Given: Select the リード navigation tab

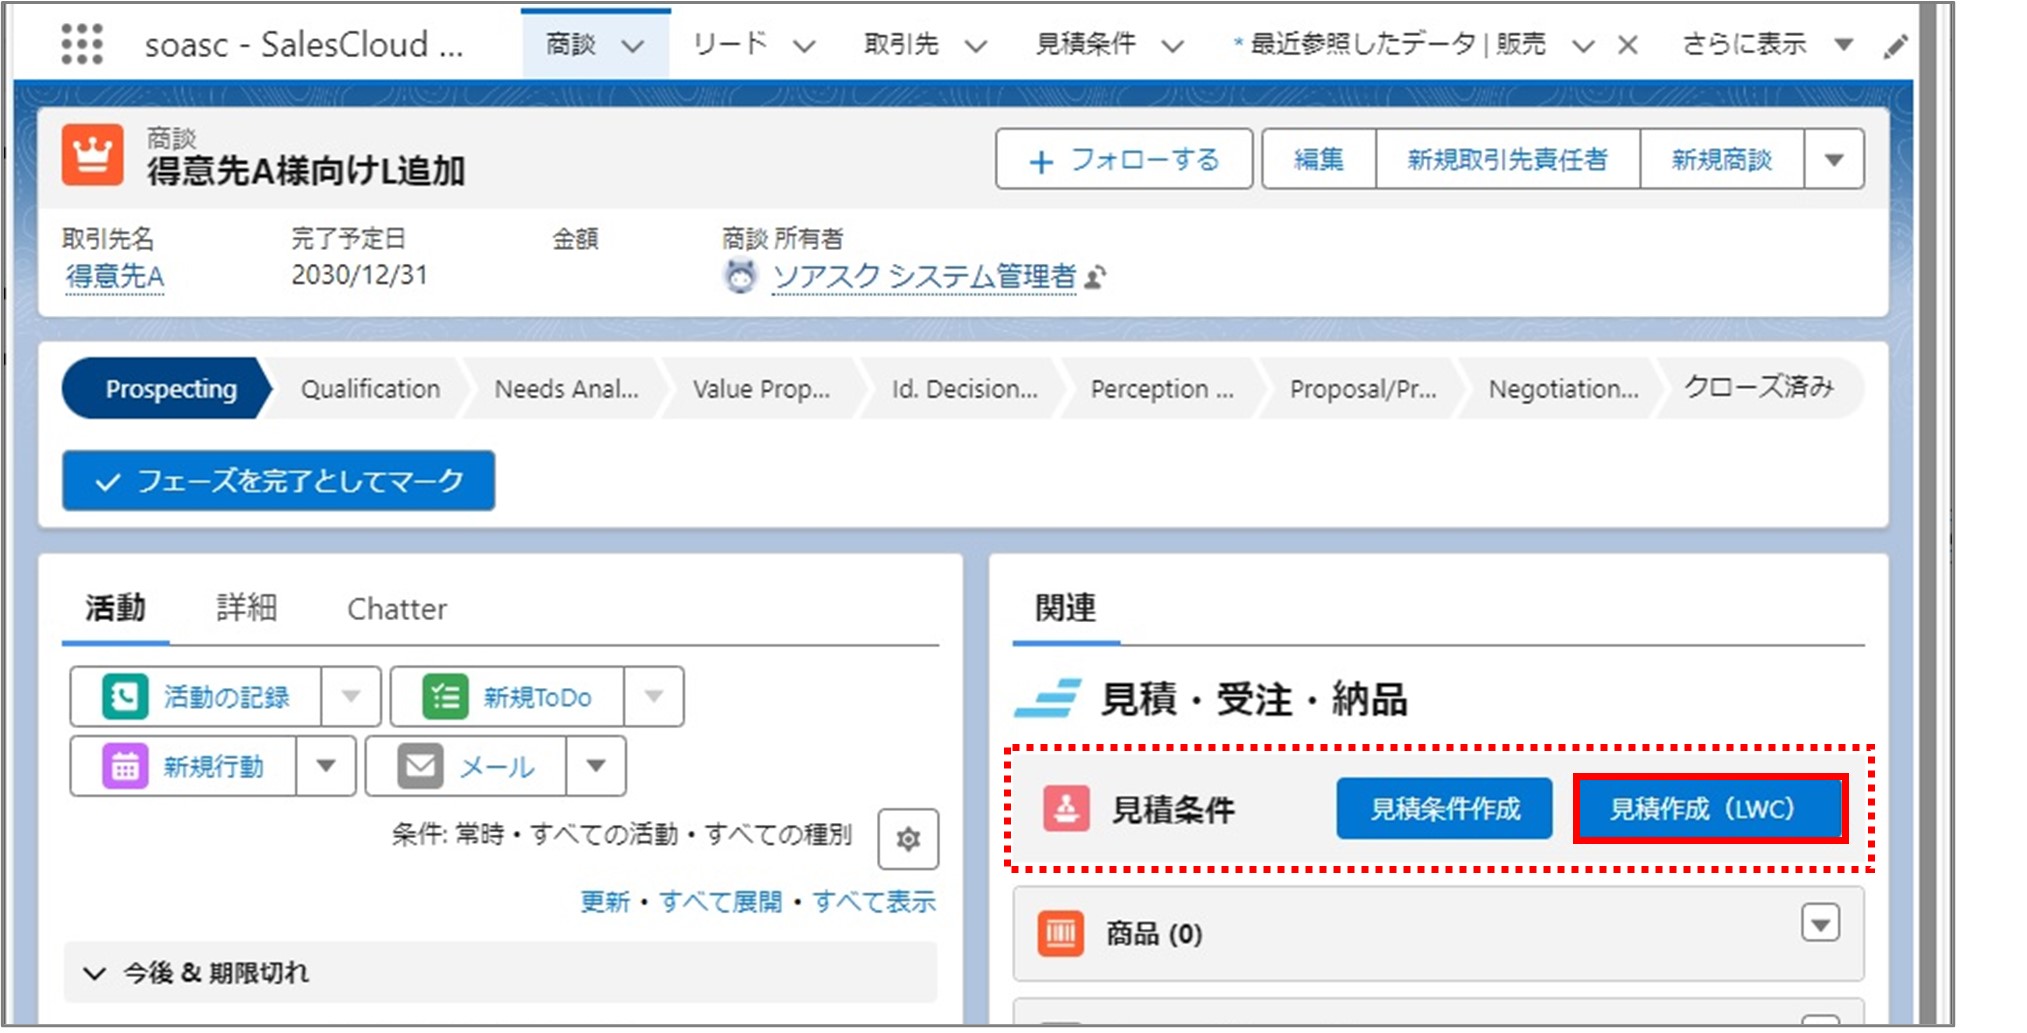Looking at the screenshot, I should tap(730, 44).
